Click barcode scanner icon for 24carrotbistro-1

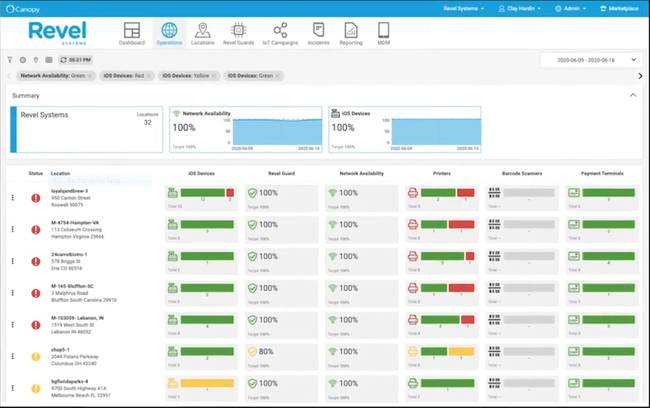point(494,256)
